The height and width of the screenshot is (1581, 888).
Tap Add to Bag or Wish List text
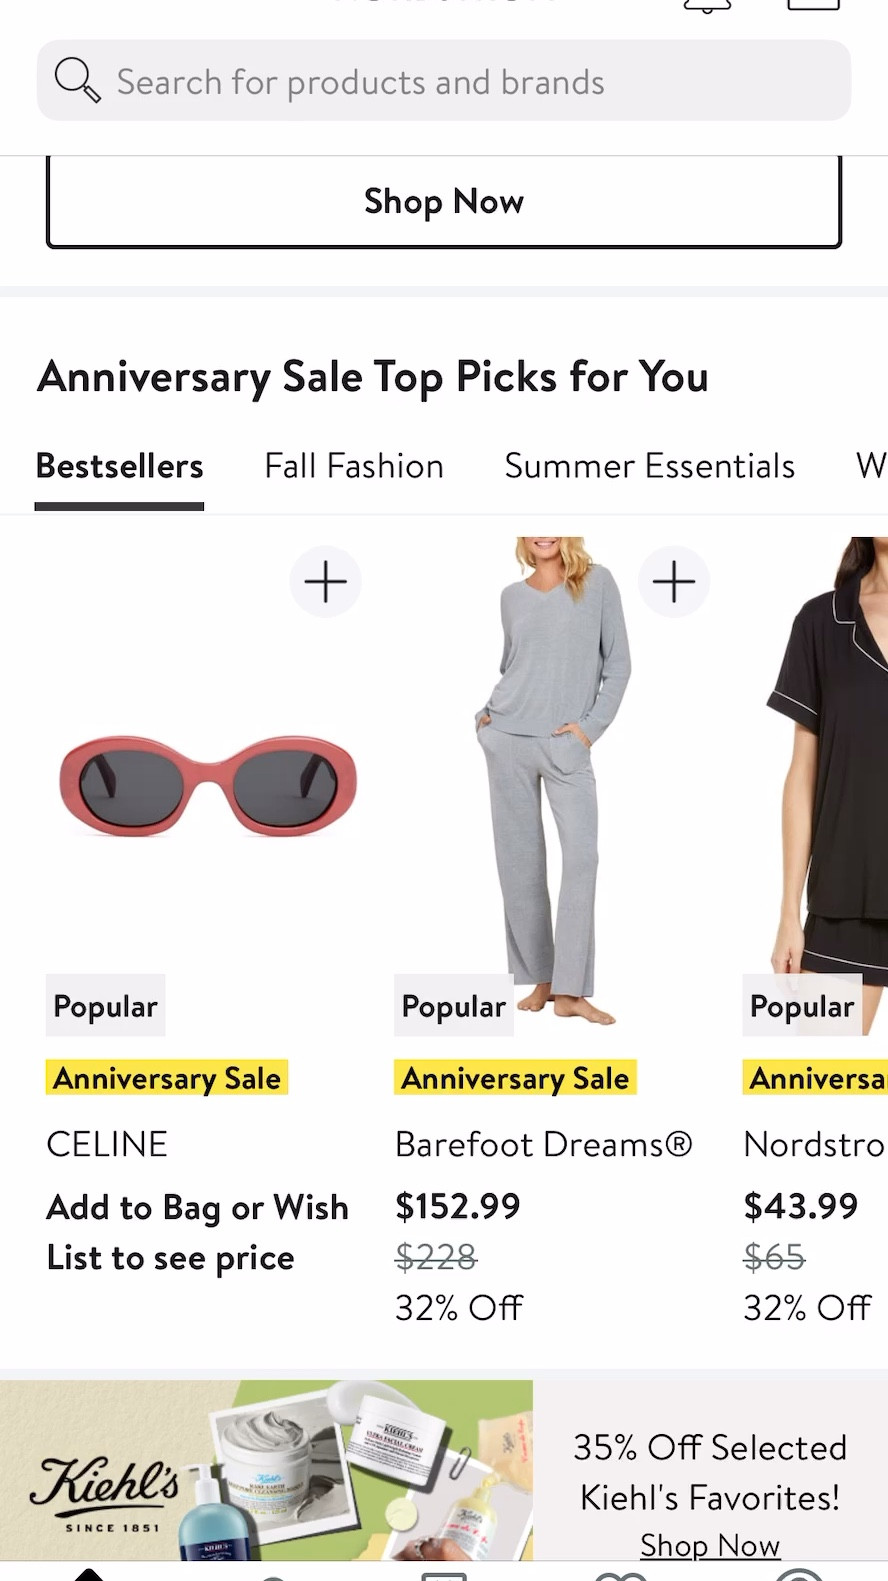197,1232
